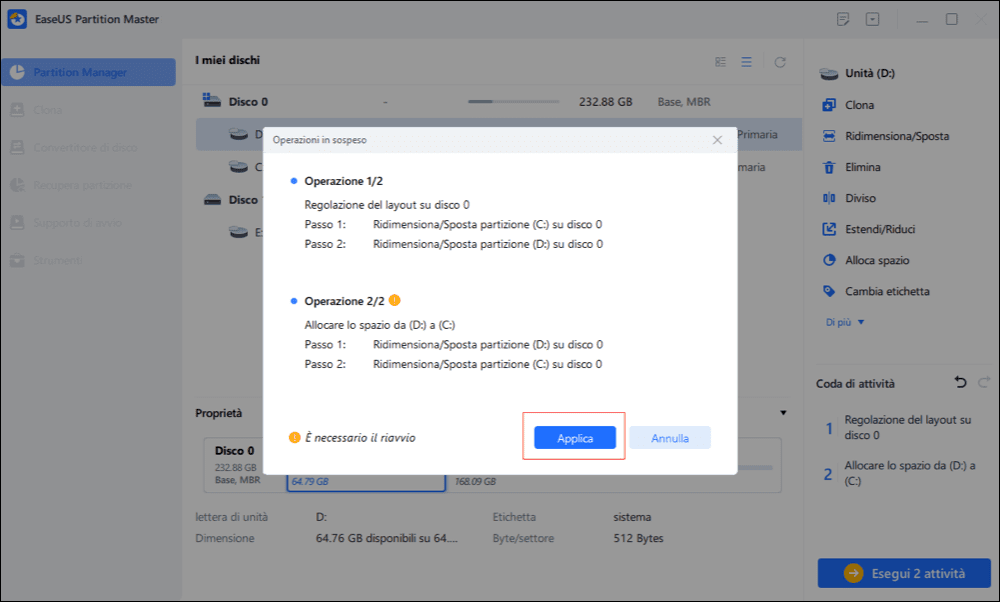This screenshot has width=1000, height=602.
Task: Click Esegui 2 attività button
Action: click(x=904, y=573)
